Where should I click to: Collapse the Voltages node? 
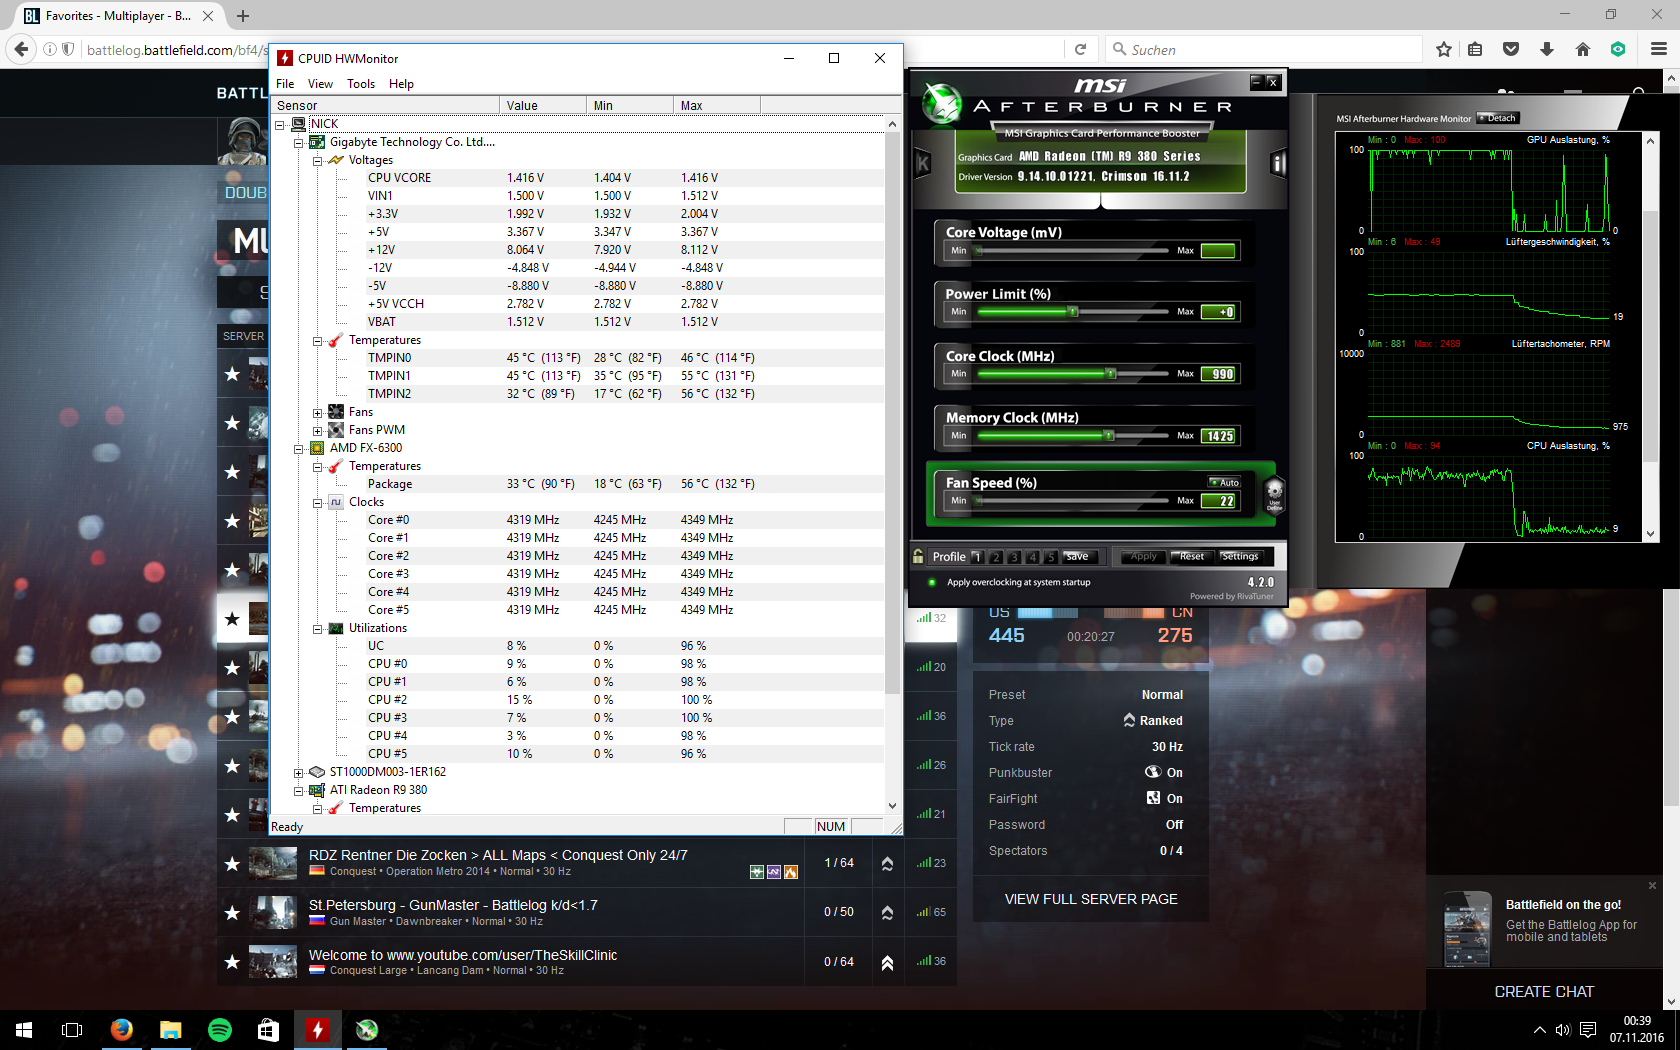(317, 160)
